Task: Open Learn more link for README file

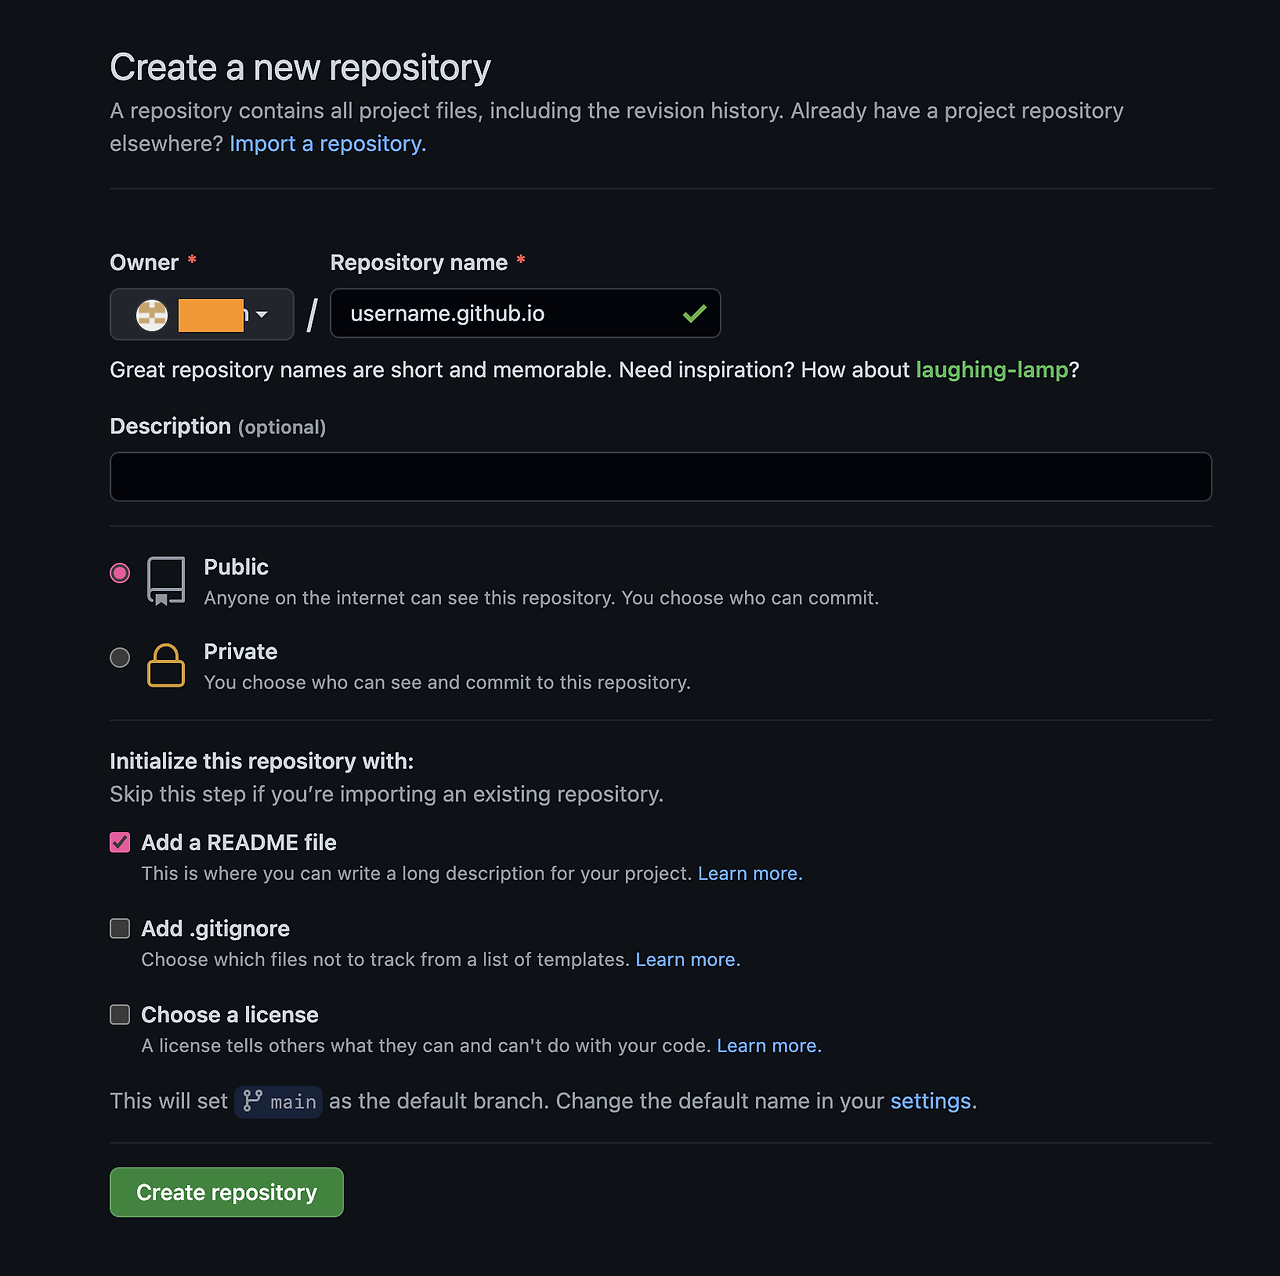Action: click(x=750, y=873)
